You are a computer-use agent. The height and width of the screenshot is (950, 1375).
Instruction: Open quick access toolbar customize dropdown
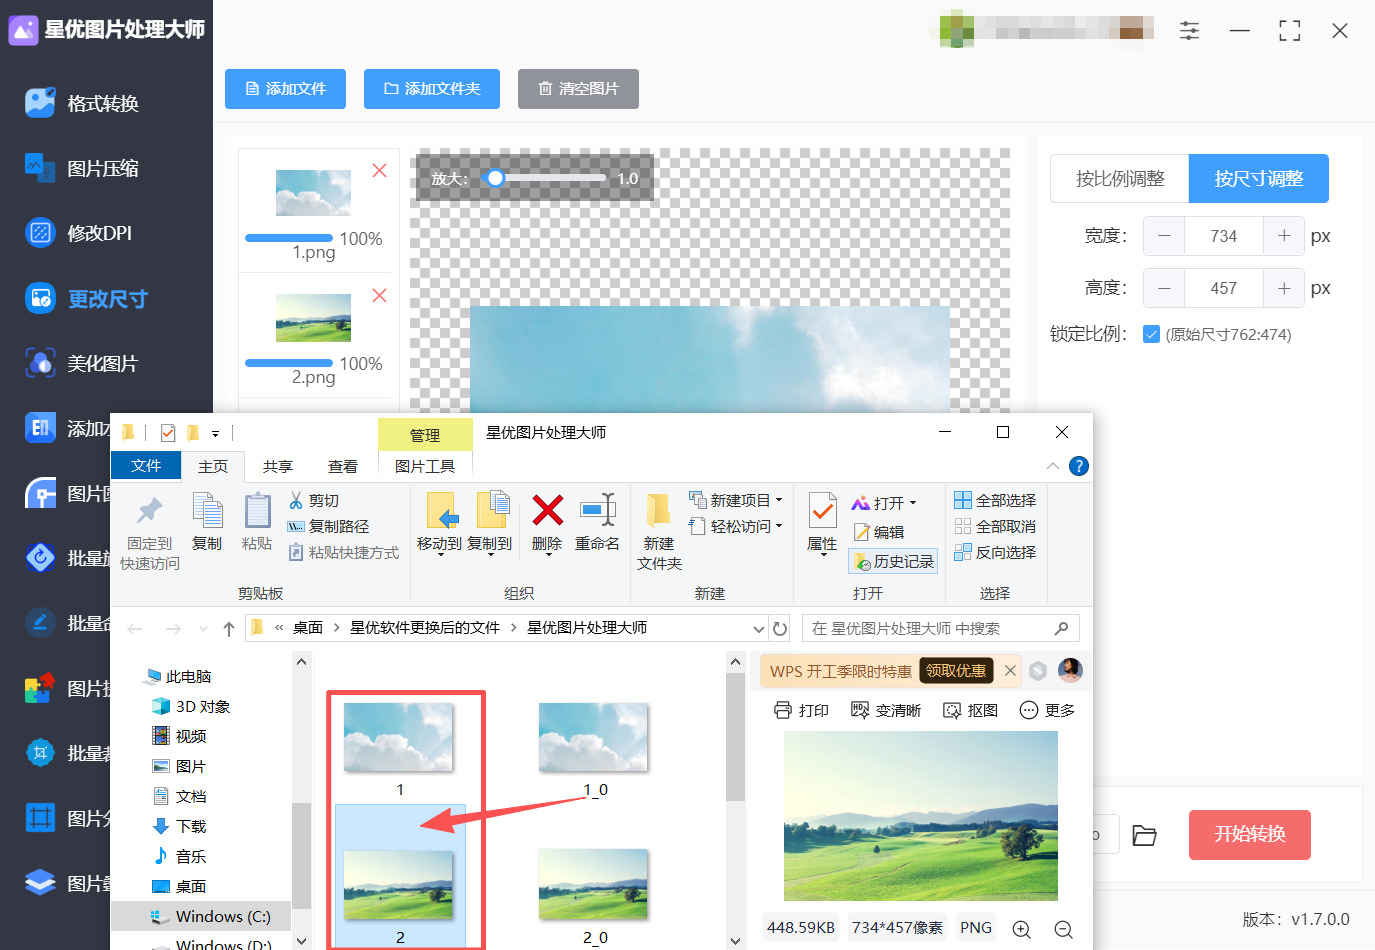pos(215,434)
